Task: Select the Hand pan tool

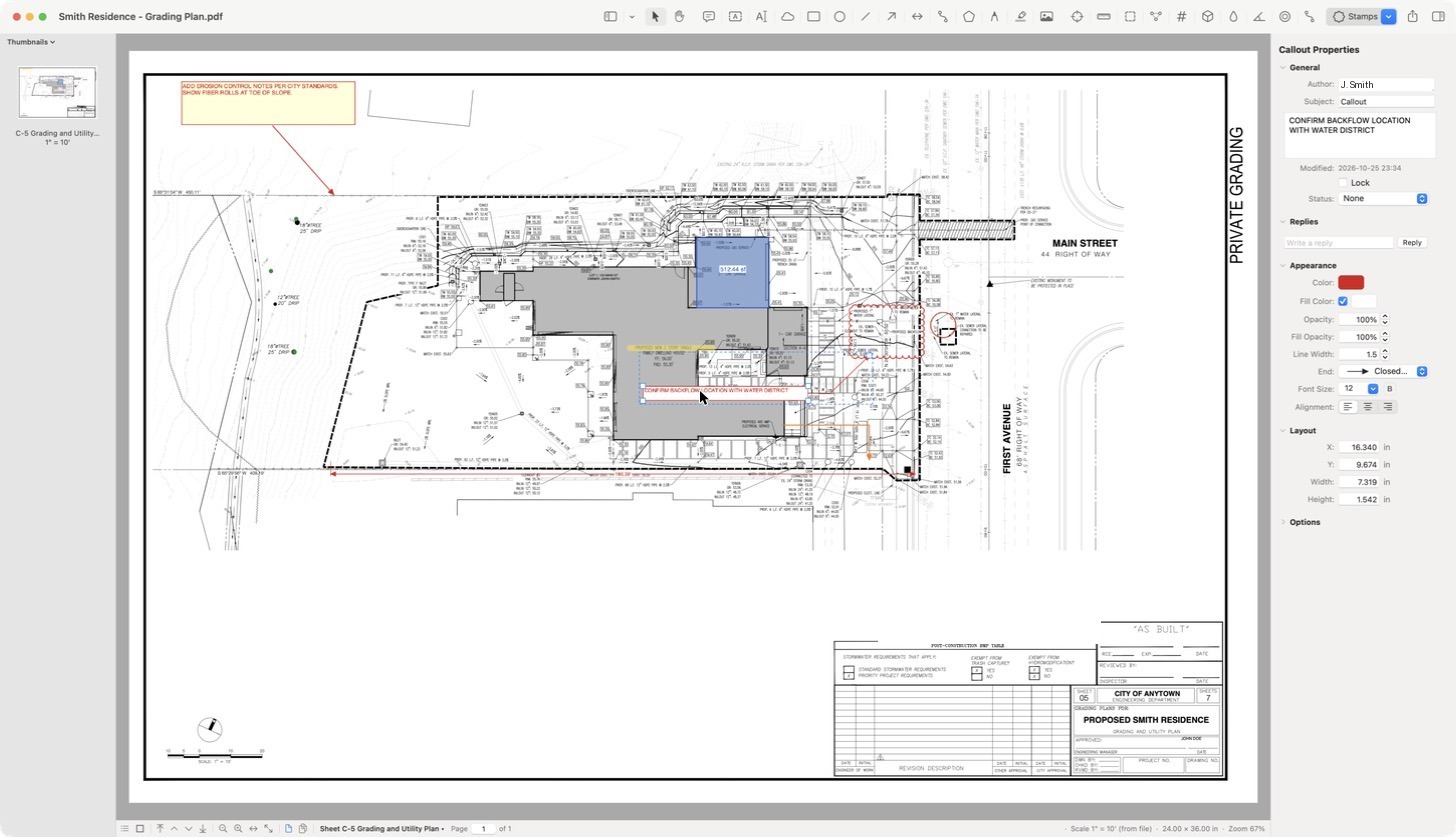Action: [679, 17]
